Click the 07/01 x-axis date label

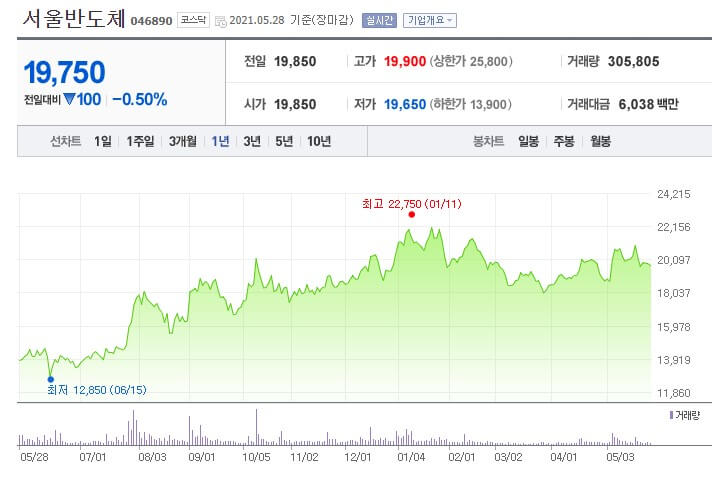coord(93,457)
